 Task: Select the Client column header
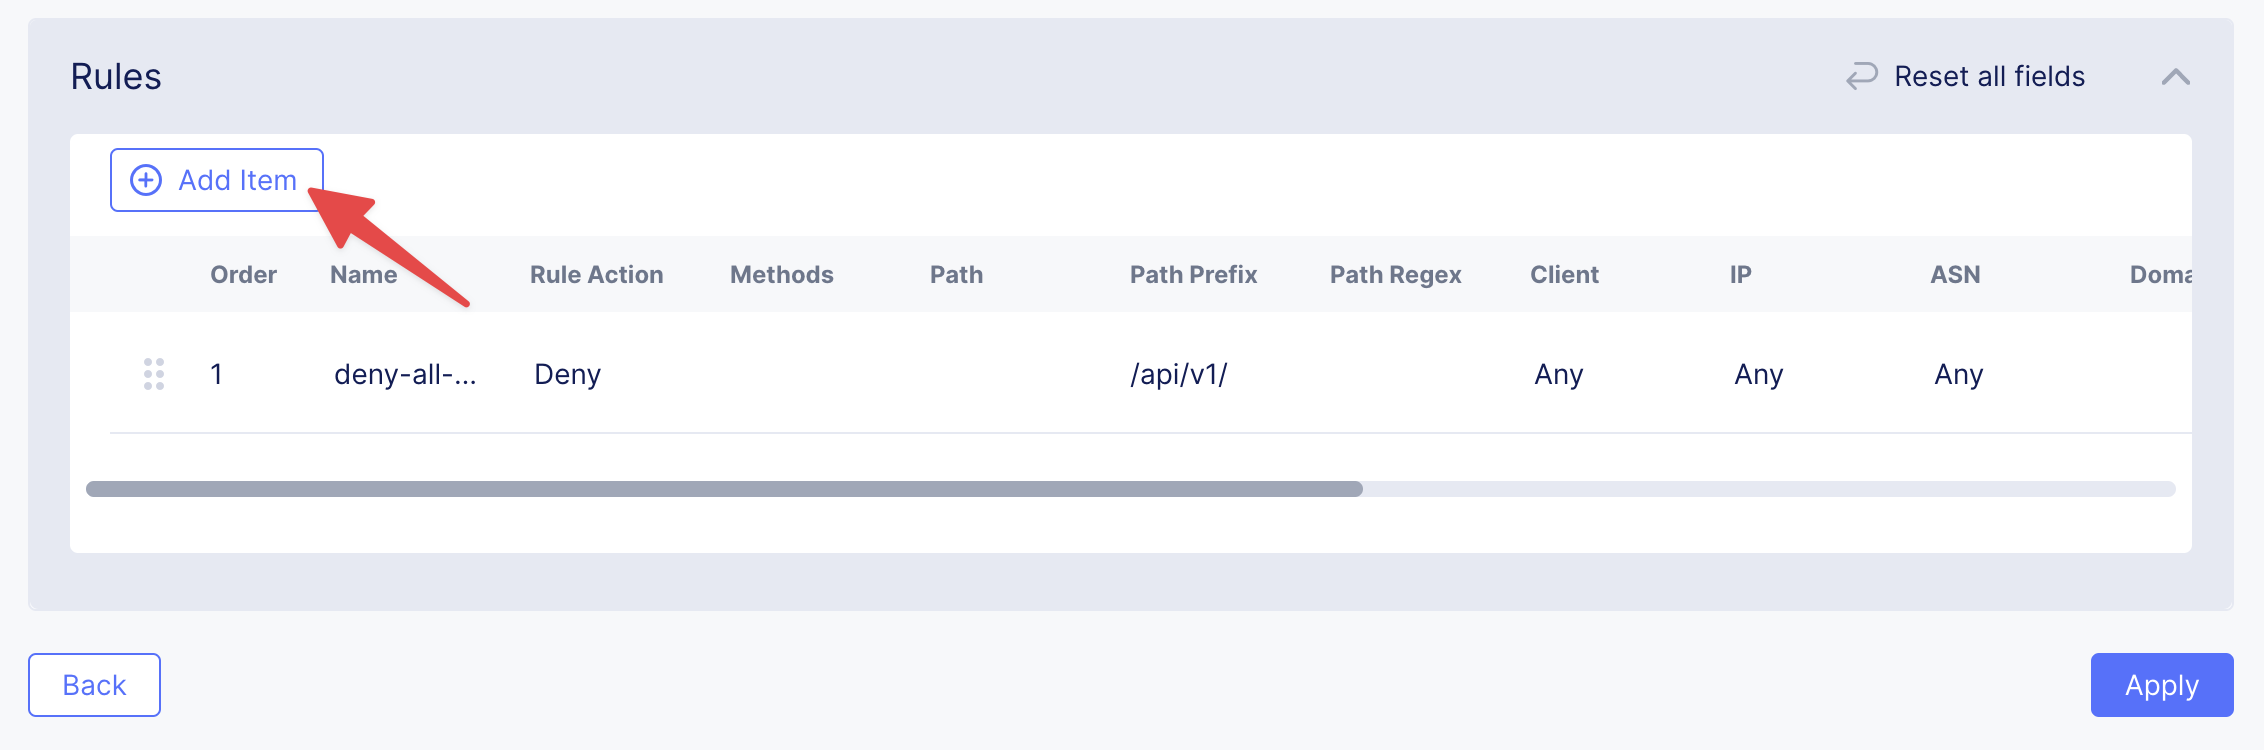1564,275
